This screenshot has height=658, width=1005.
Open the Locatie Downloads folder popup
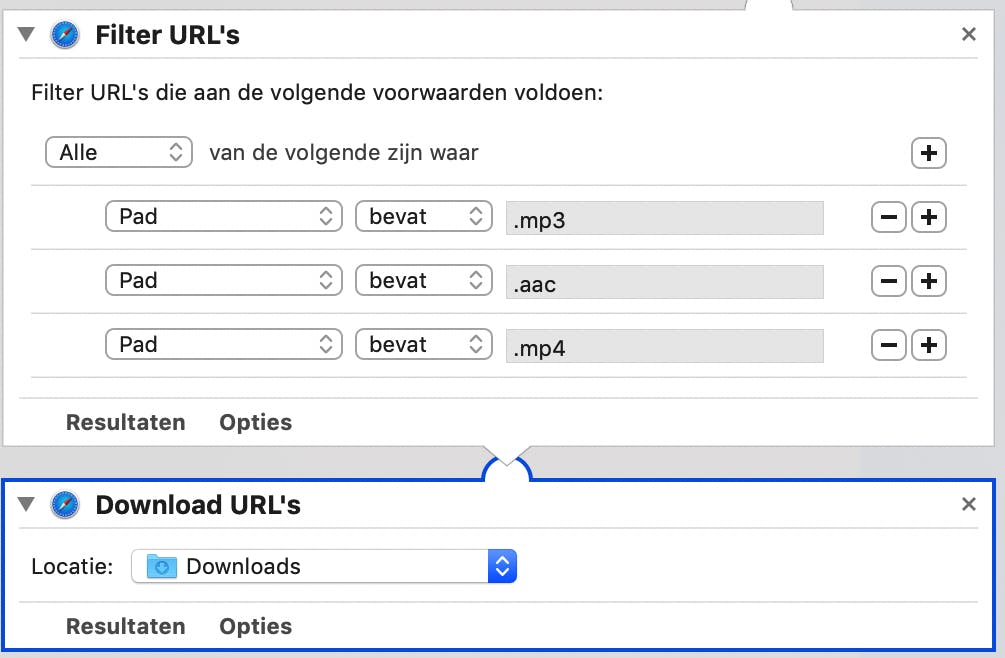(324, 567)
